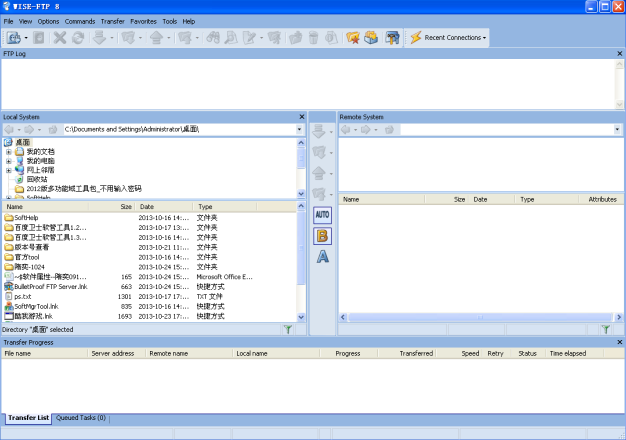The image size is (626, 440).
Task: Expand the 我的电脑 tree node
Action: coord(9,161)
